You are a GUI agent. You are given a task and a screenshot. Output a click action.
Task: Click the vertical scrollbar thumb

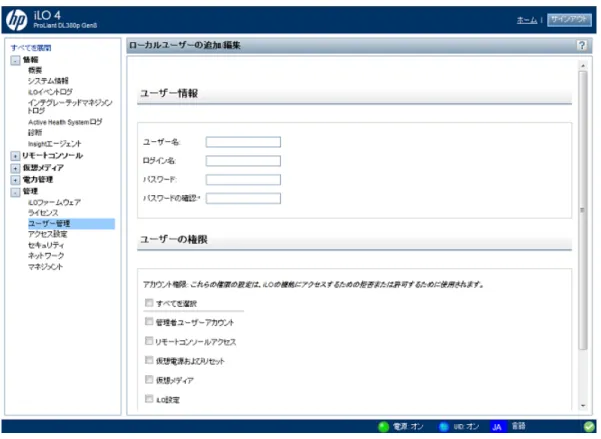(583, 210)
